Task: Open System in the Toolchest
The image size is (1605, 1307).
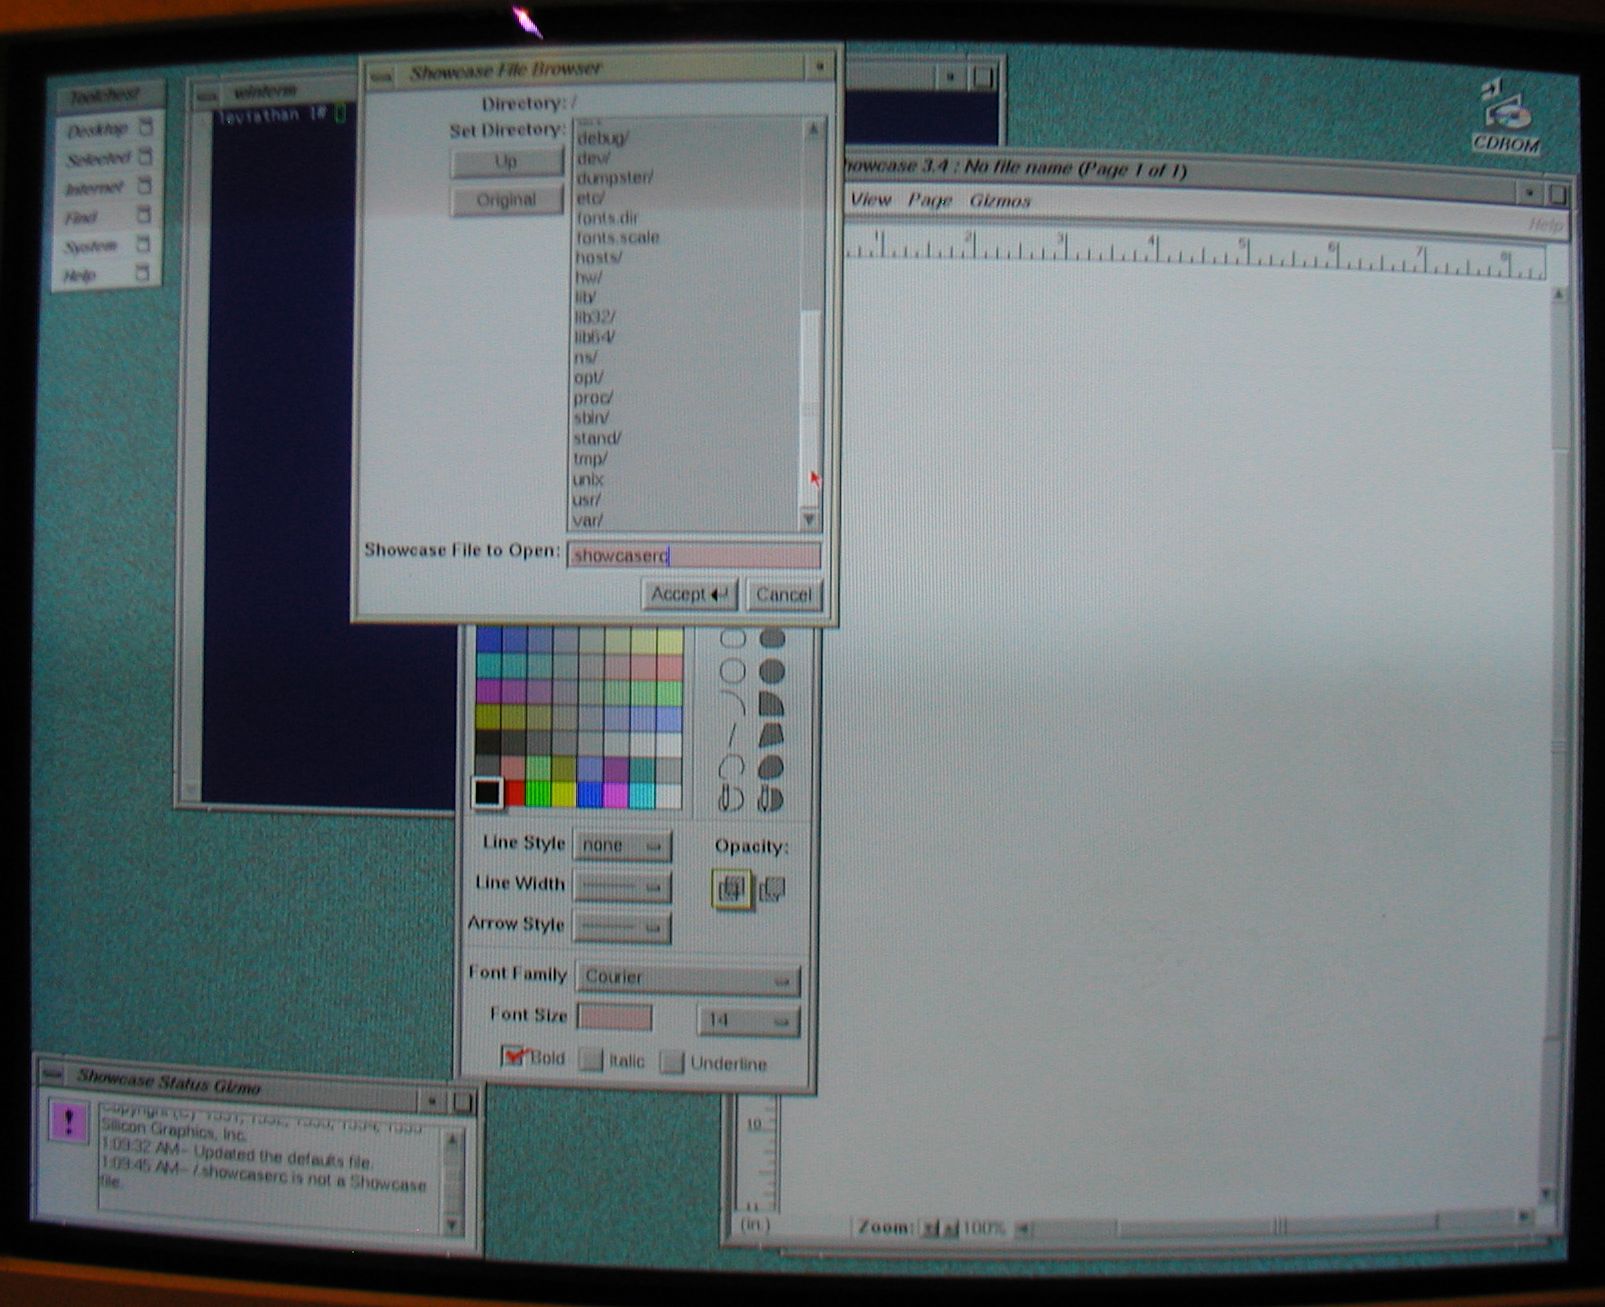Action: pos(108,245)
